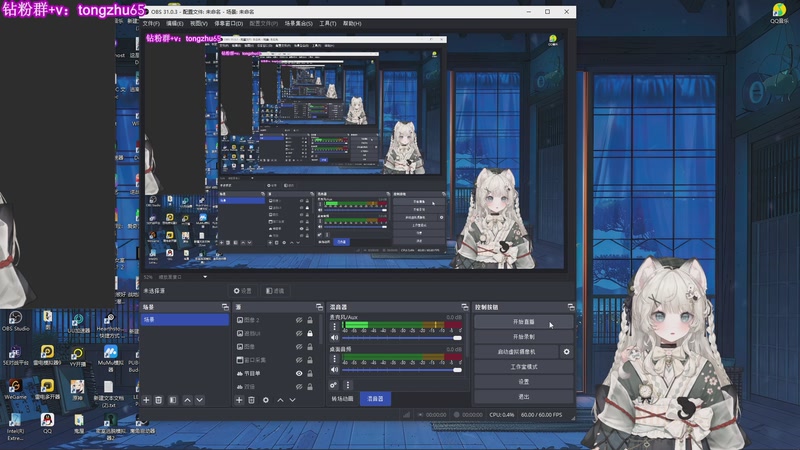The height and width of the screenshot is (450, 800).
Task: Toggle lock on 窗口采集 source
Action: pyautogui.click(x=310, y=360)
